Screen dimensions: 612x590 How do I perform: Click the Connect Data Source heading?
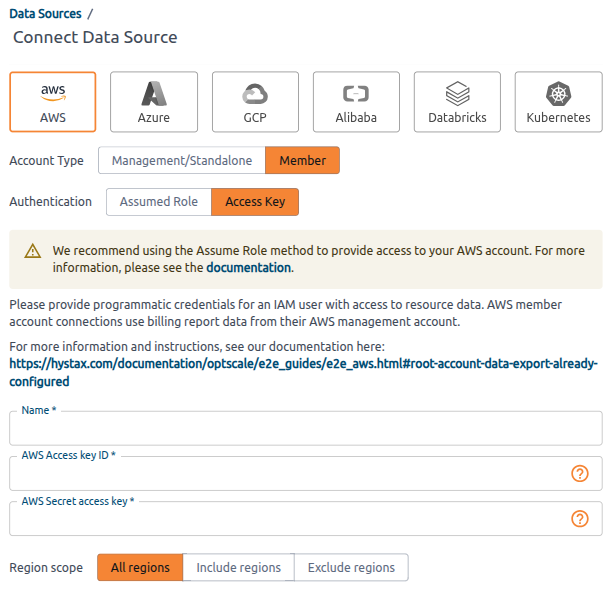pos(95,37)
